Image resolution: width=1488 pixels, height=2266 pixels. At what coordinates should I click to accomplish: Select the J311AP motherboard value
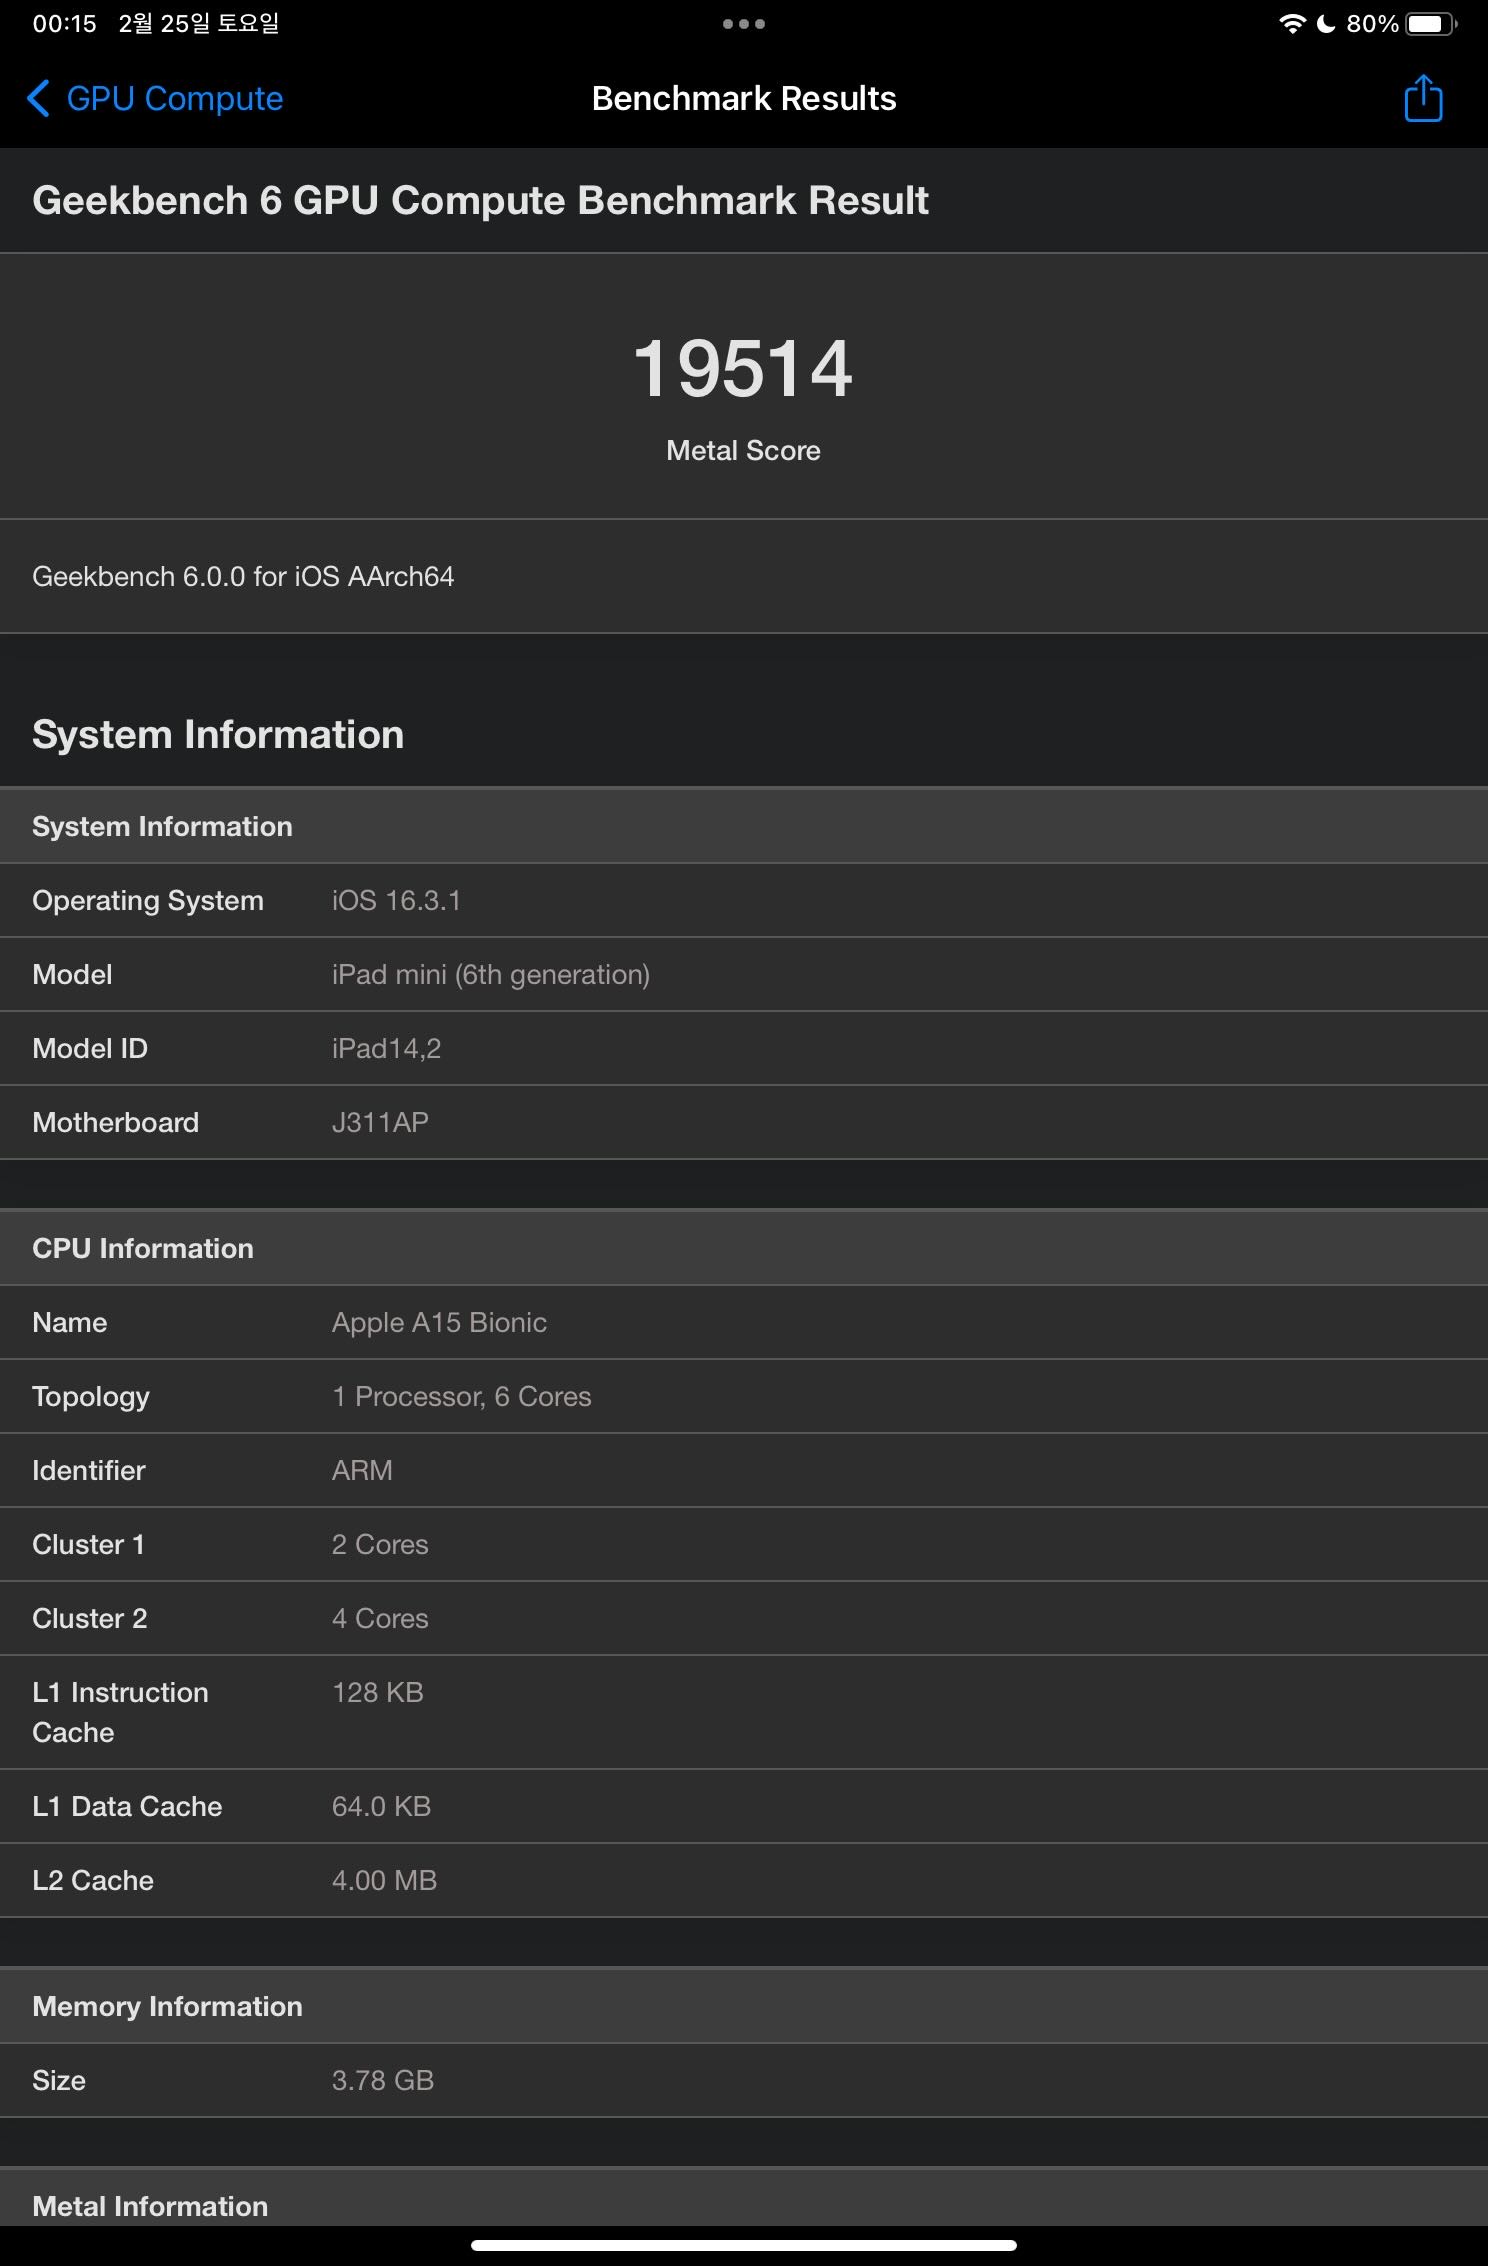click(x=380, y=1123)
